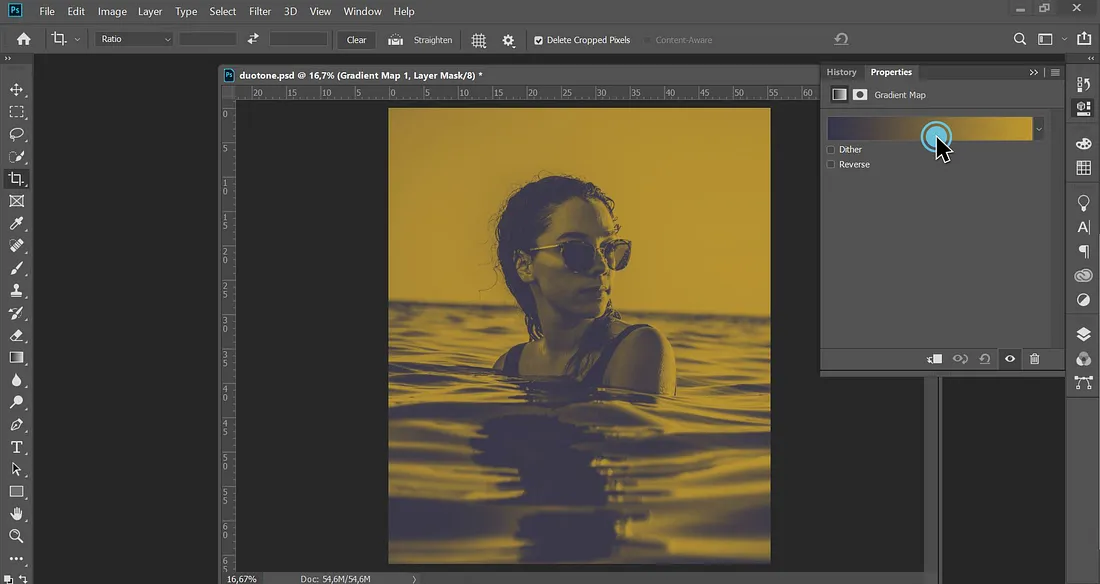Open the status bar info arrow
This screenshot has height=584, width=1100.
(x=414, y=579)
